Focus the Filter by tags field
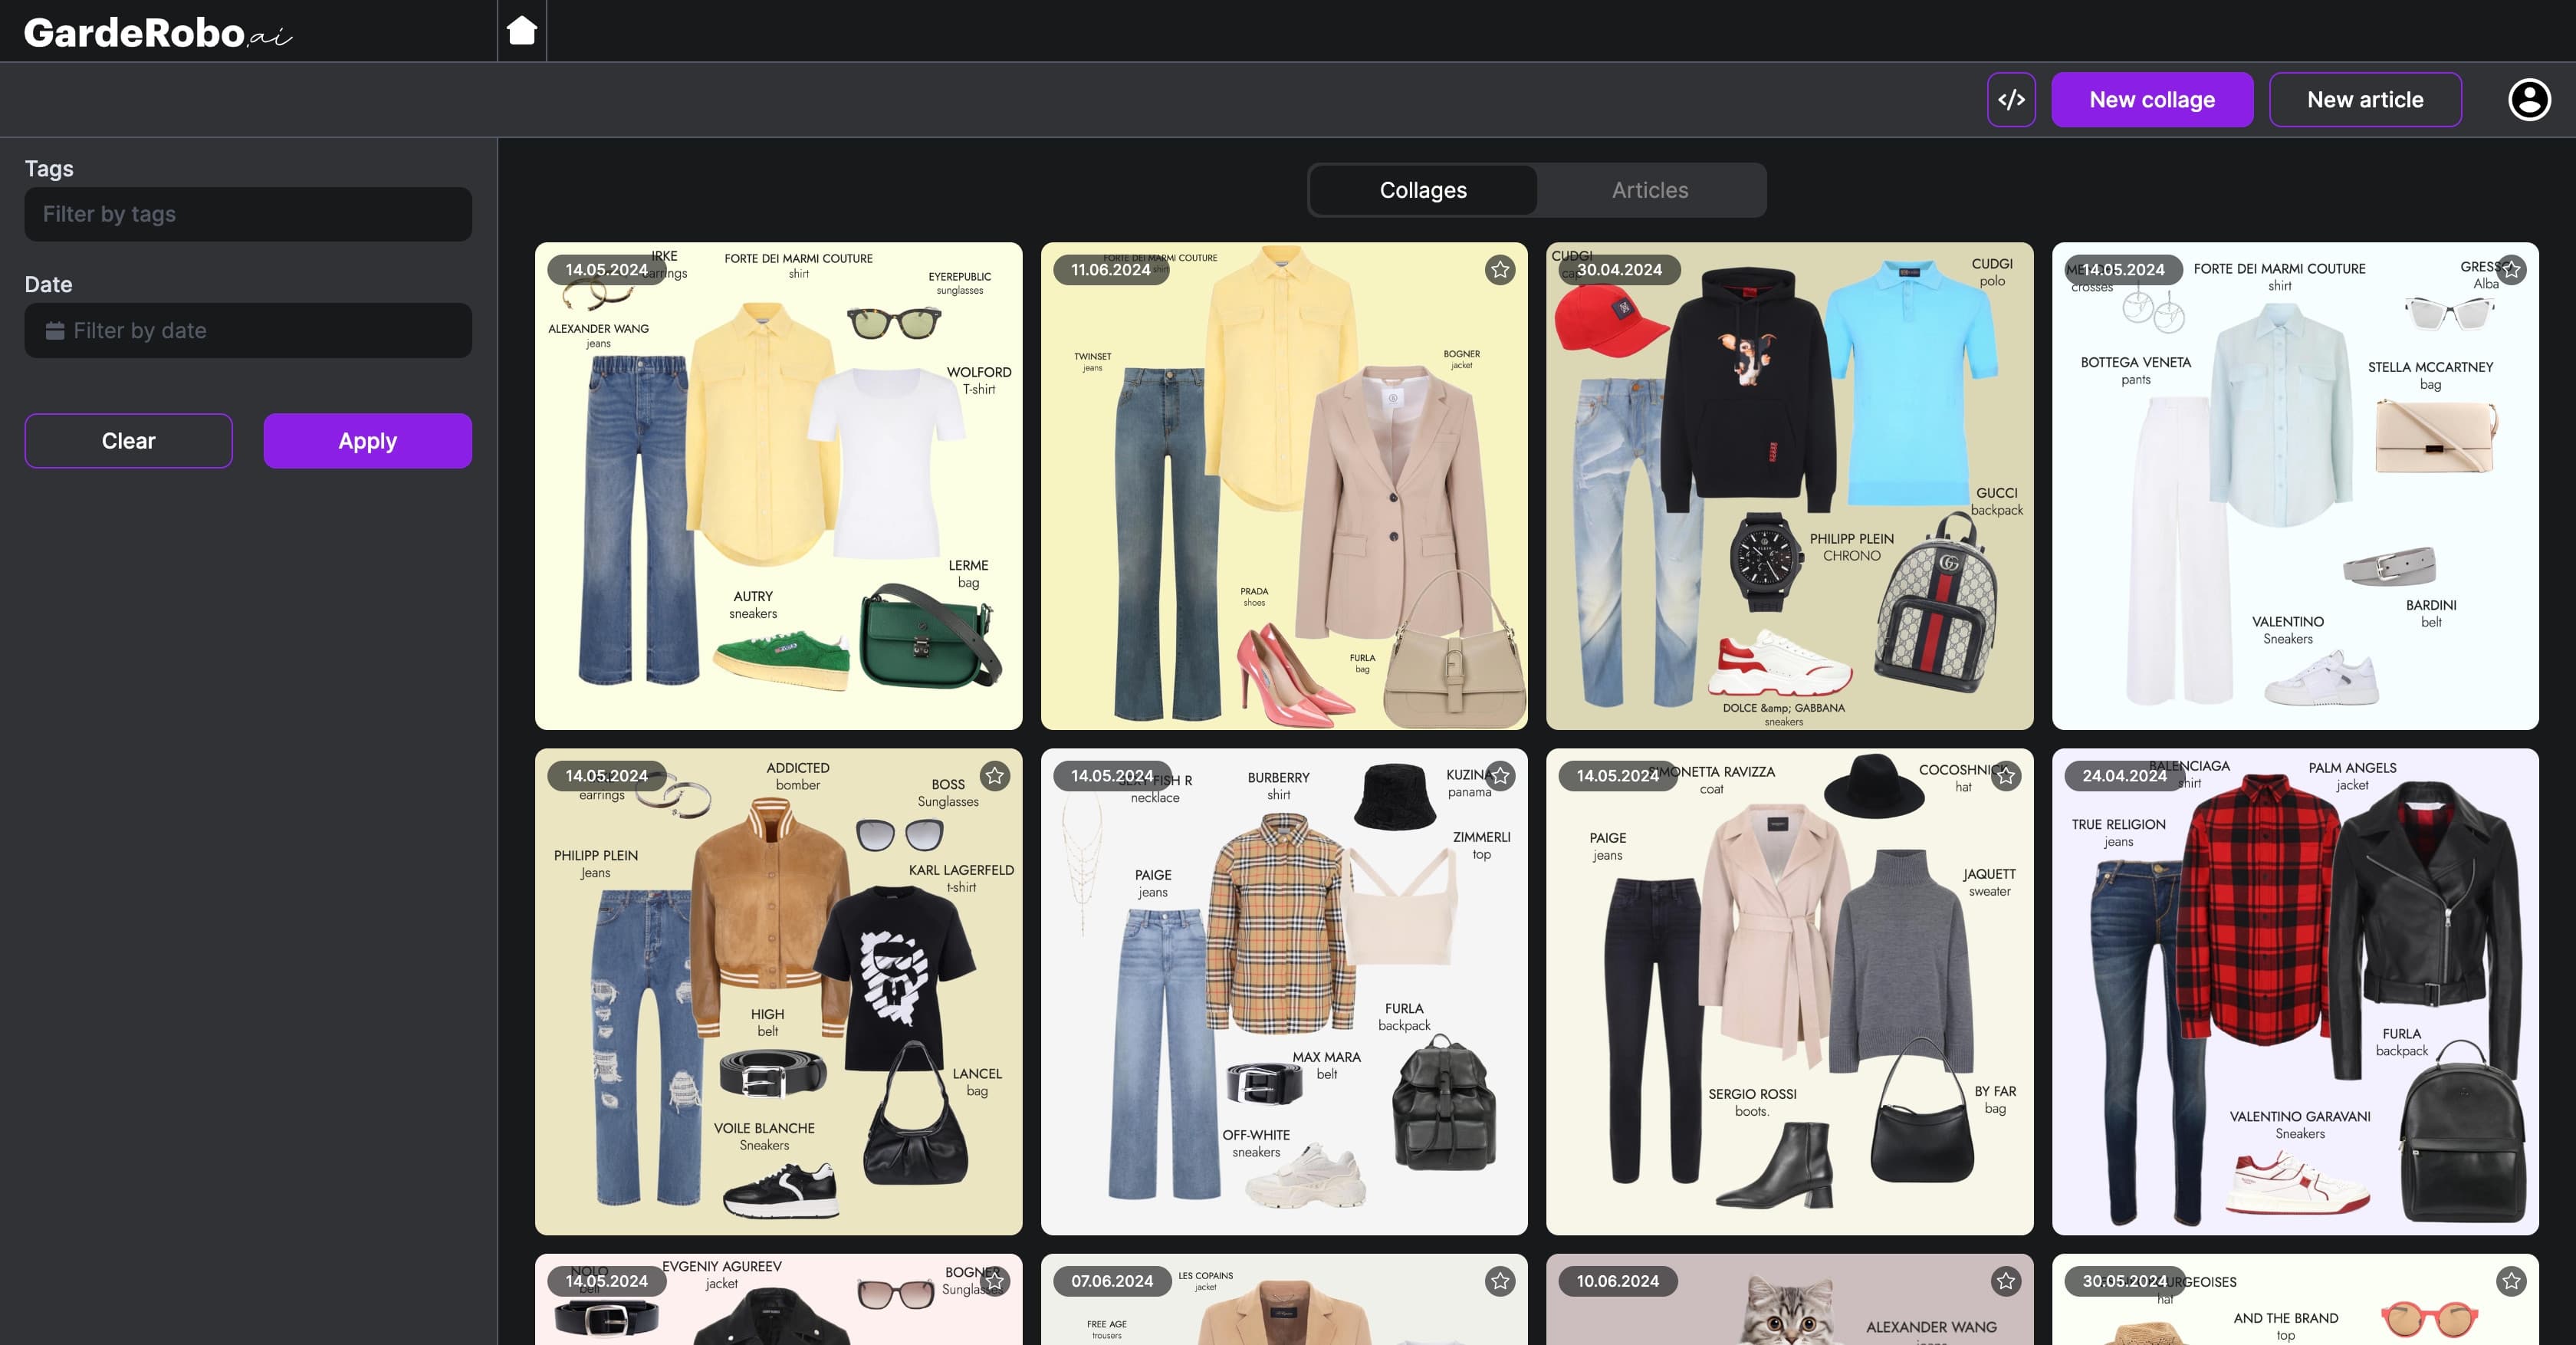The image size is (2576, 1345). pyautogui.click(x=248, y=214)
